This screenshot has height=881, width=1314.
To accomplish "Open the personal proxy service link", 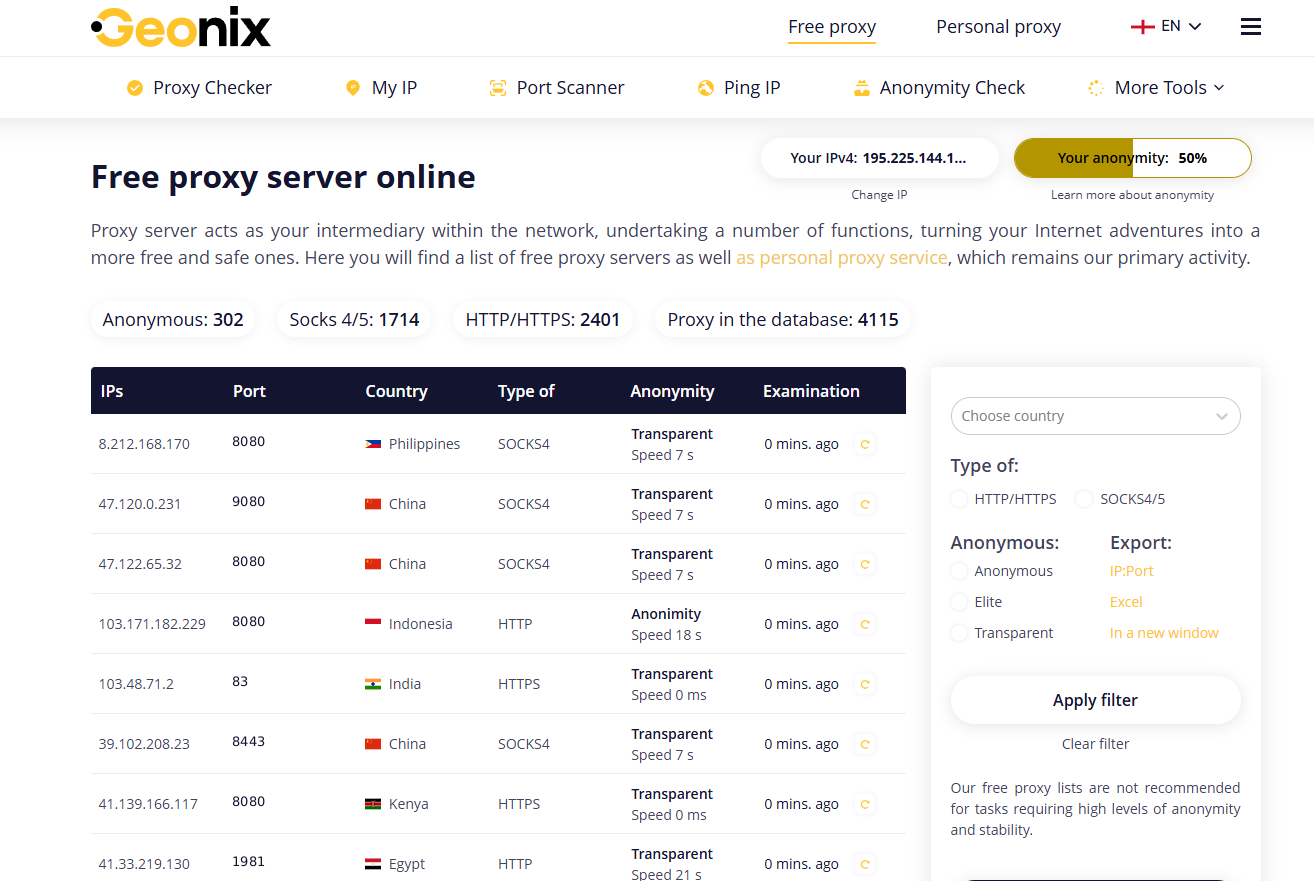I will 841,258.
